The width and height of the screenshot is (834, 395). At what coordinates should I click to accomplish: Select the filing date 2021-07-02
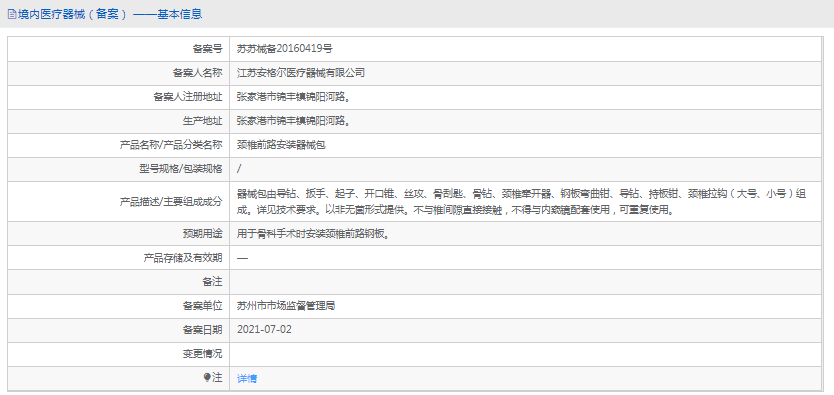pos(264,329)
